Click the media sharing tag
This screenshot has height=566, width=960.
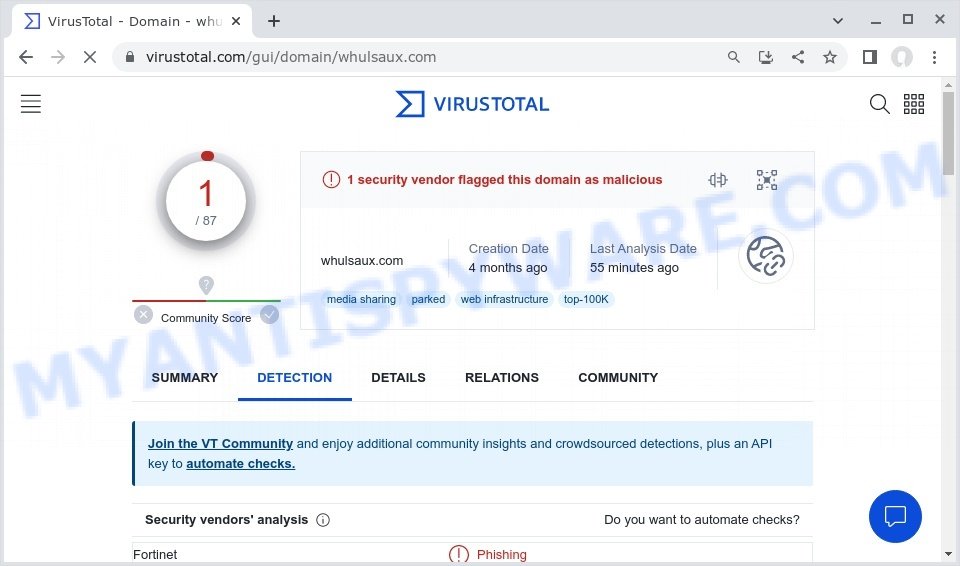pos(361,299)
